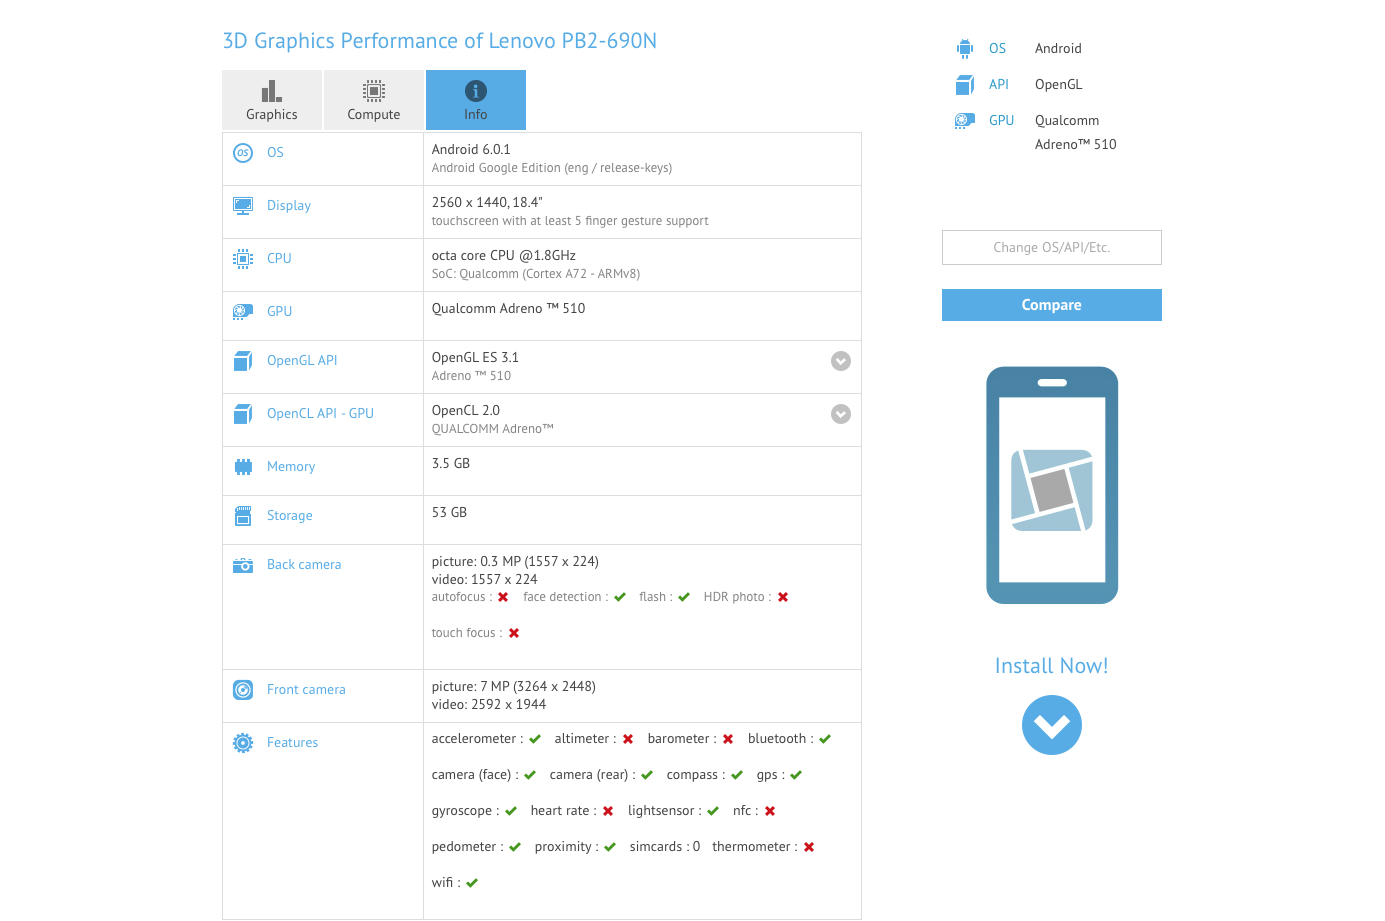Click the Android robot icon in sidebar
This screenshot has width=1385, height=921.
(x=964, y=48)
